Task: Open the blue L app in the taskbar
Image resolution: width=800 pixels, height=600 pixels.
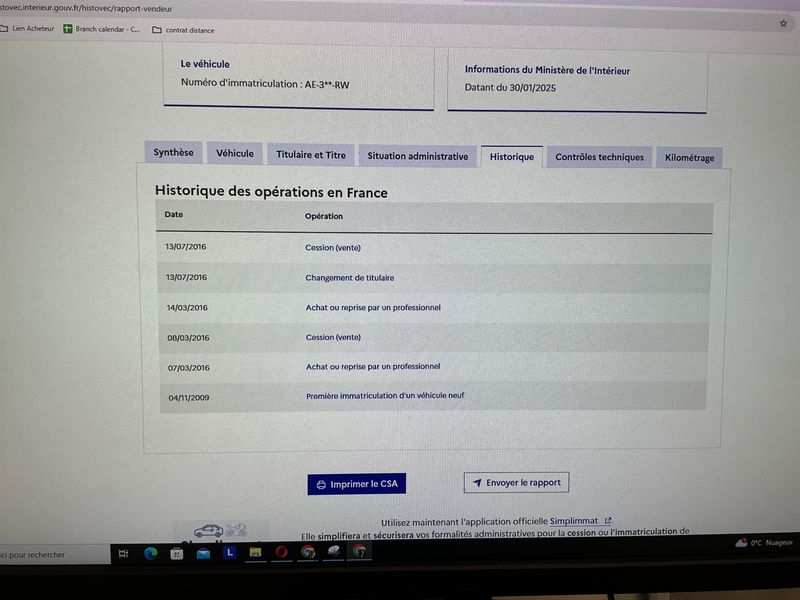Action: [230, 552]
